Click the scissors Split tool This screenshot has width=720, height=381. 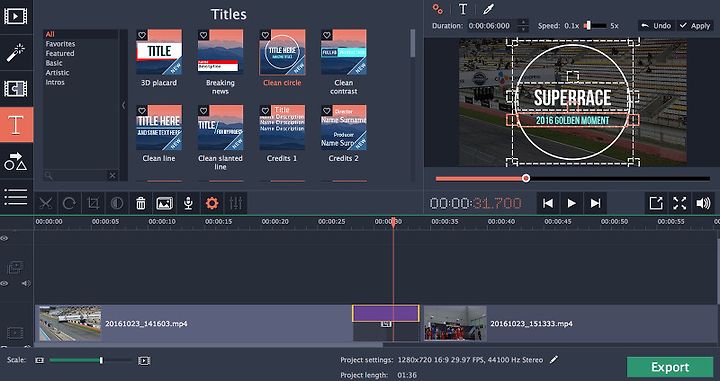pos(45,203)
